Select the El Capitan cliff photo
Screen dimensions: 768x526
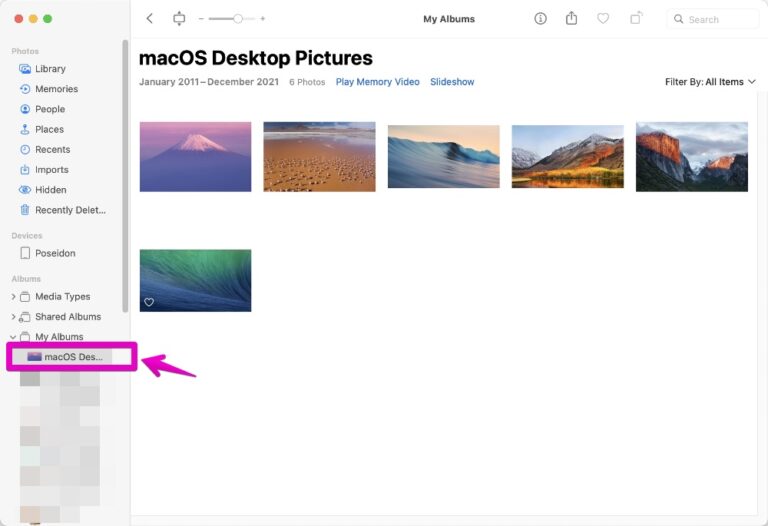(x=692, y=157)
